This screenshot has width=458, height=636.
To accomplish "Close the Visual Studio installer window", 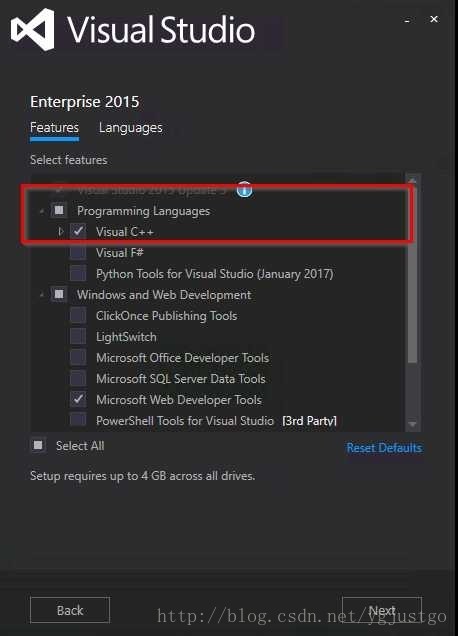I will [x=434, y=19].
